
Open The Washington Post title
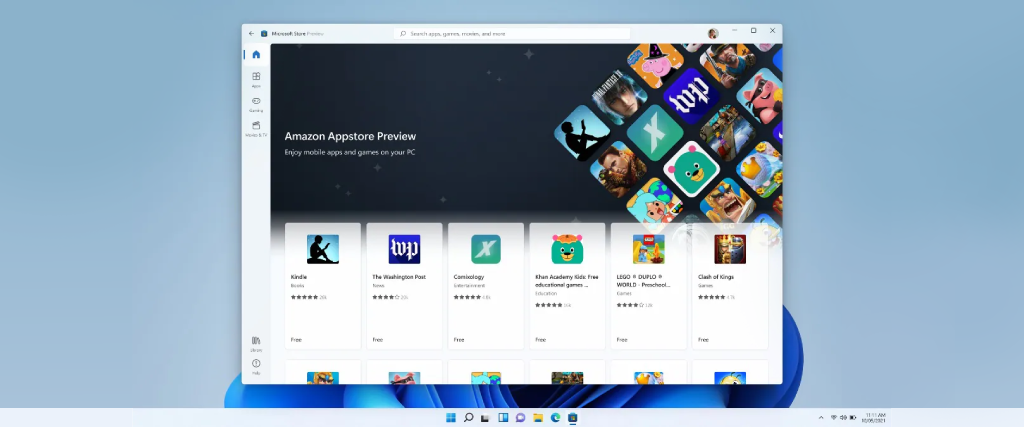[x=399, y=277]
